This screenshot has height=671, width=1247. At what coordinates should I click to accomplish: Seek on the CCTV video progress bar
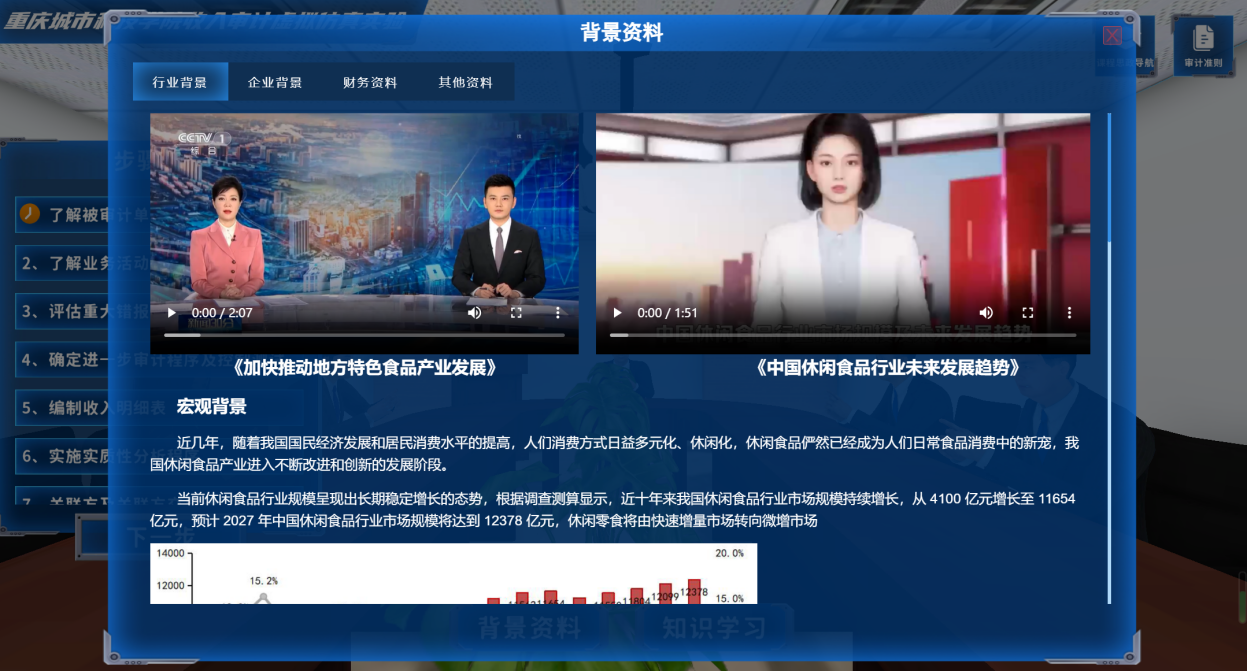coord(364,335)
